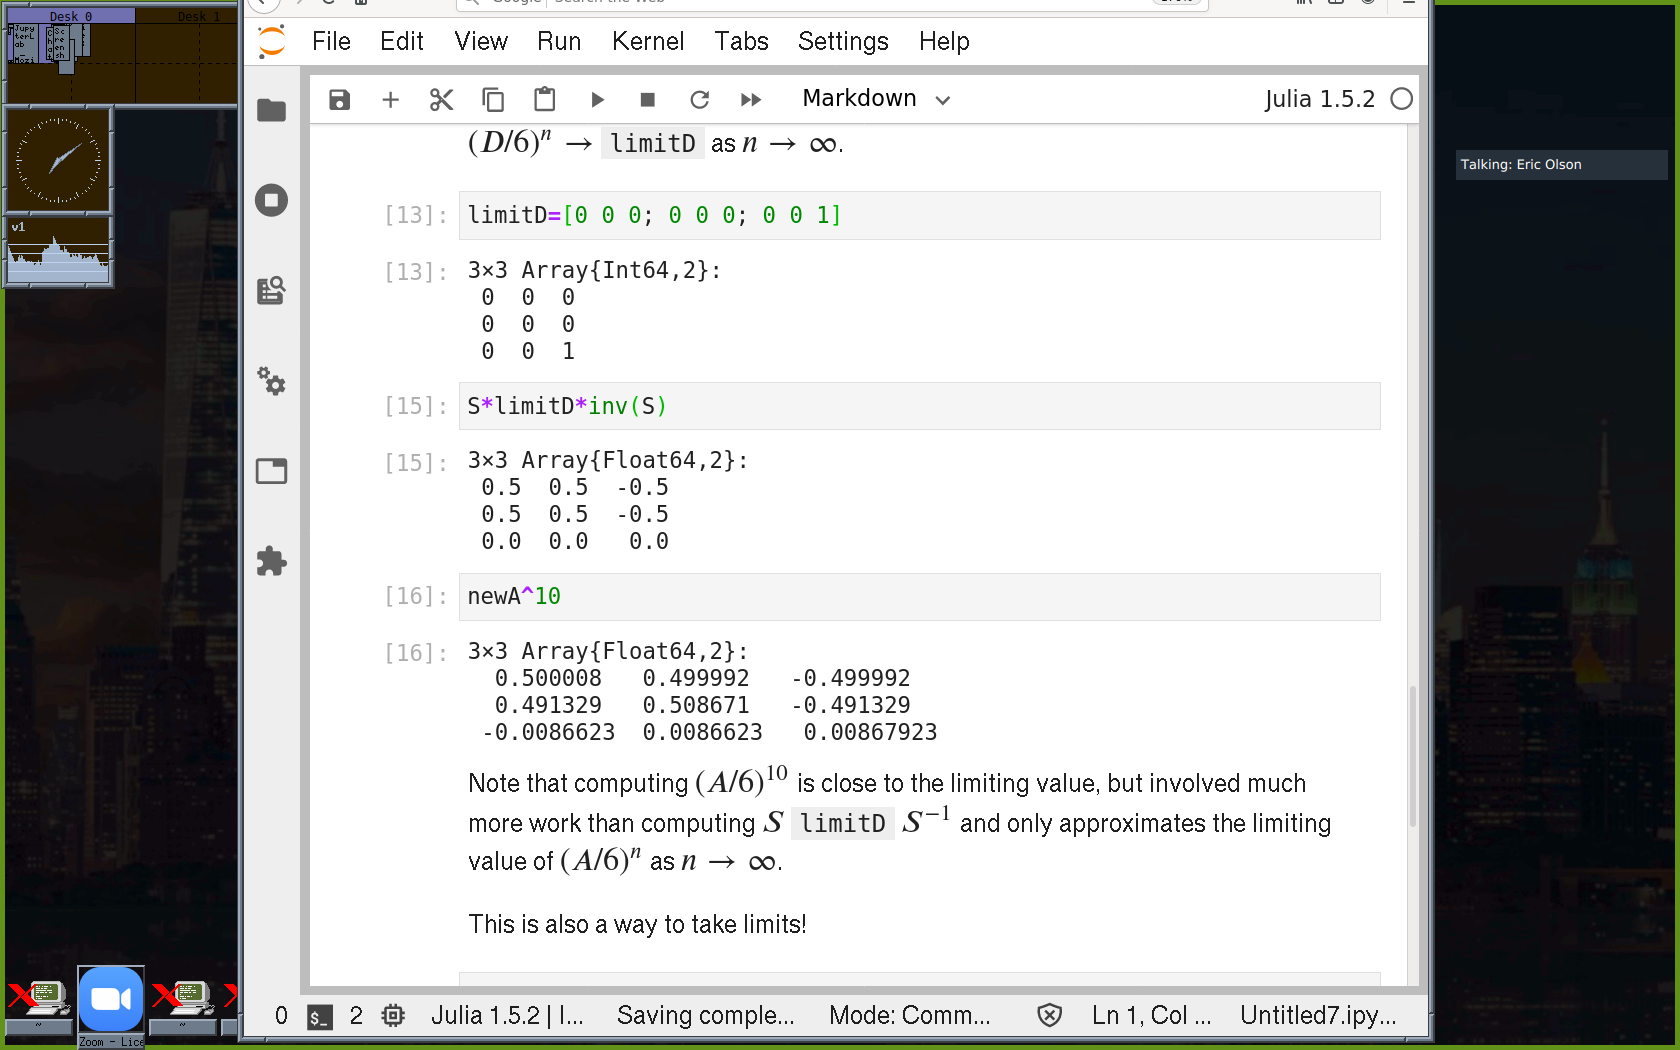Restart the kernel with the refresh icon
This screenshot has height=1050, width=1680.
[699, 99]
